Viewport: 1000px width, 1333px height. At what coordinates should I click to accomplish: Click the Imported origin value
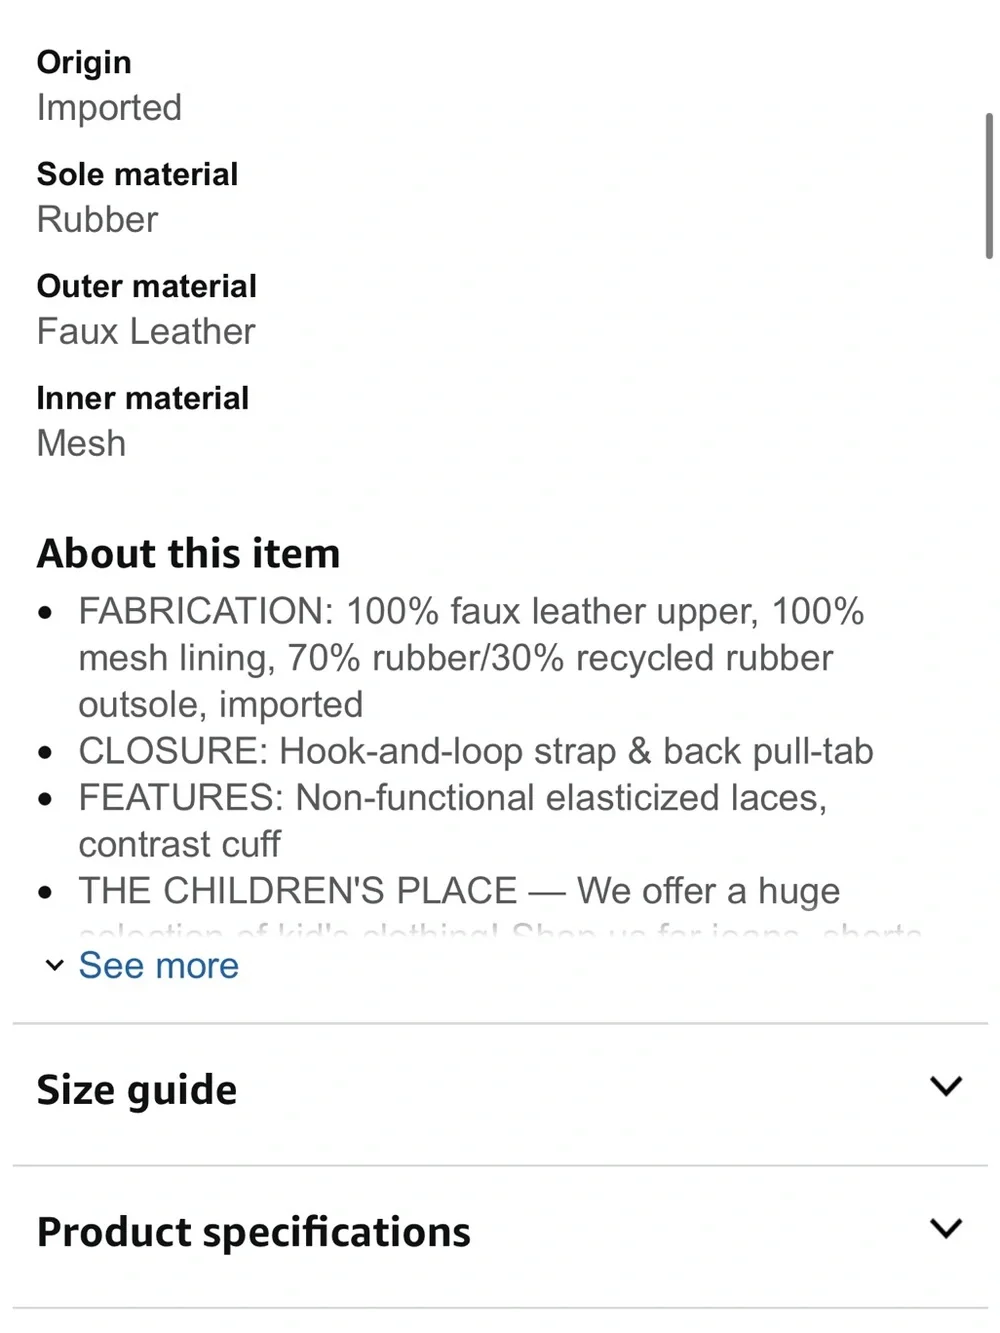point(109,107)
